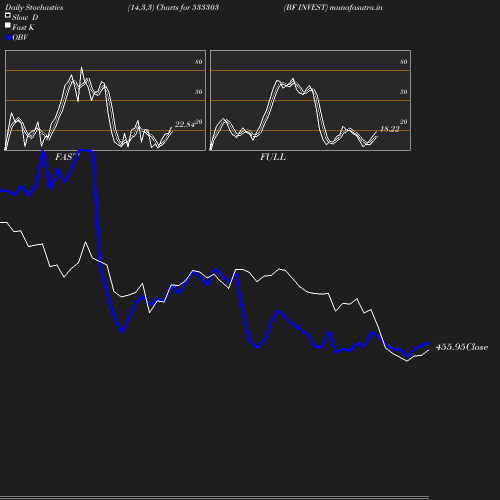Click the FAST stochastic chart panel
The height and width of the screenshot is (500, 500).
pos(105,100)
